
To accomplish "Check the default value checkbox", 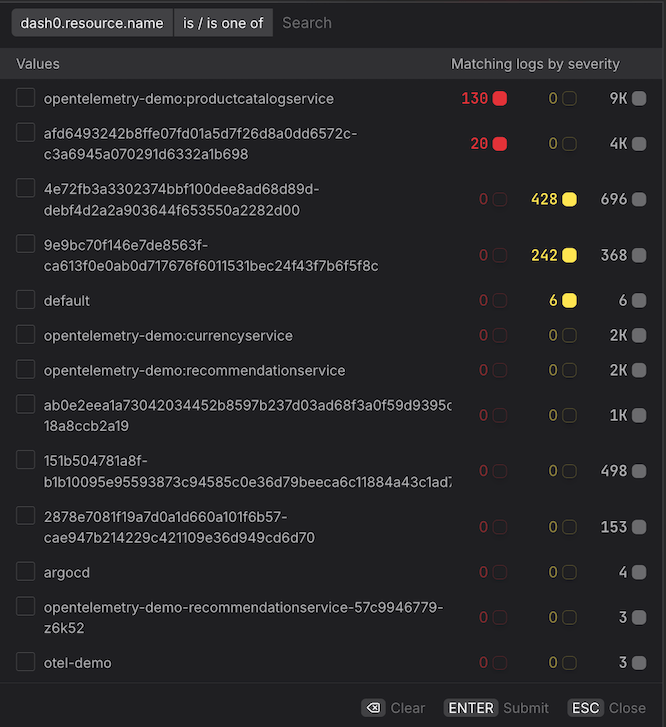I will (26, 300).
